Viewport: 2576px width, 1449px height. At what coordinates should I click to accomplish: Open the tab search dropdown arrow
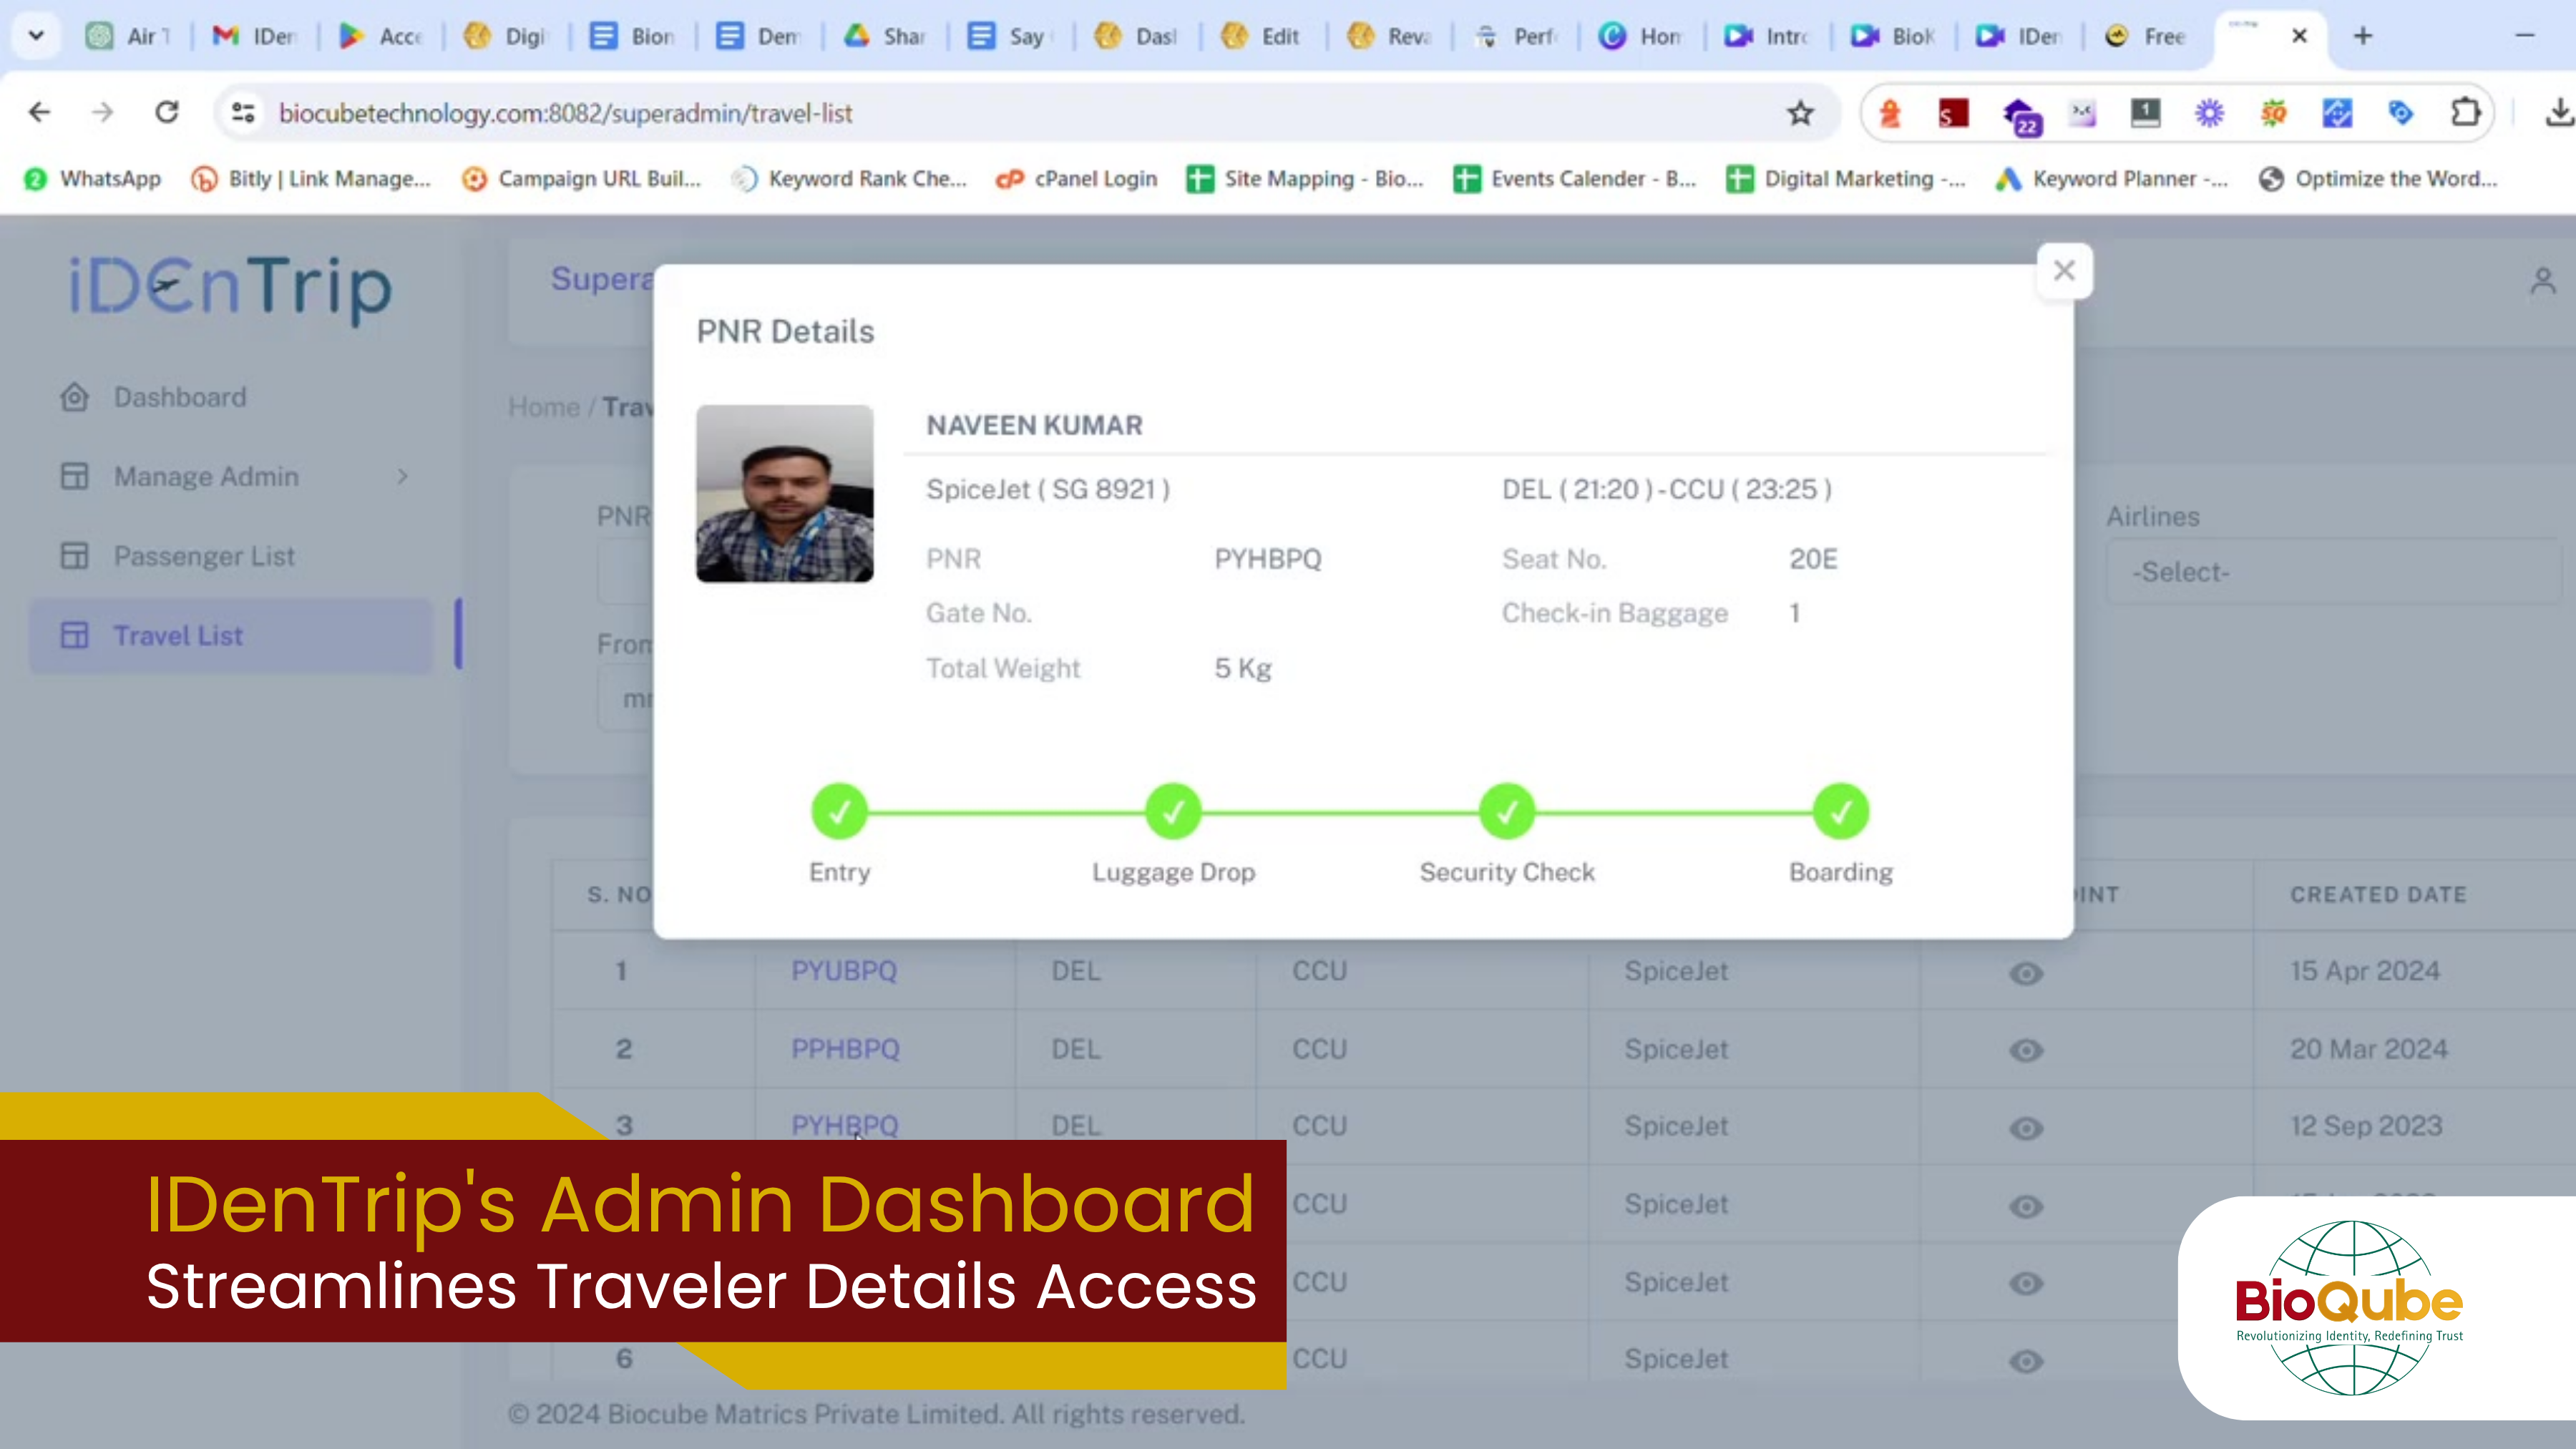(x=36, y=36)
